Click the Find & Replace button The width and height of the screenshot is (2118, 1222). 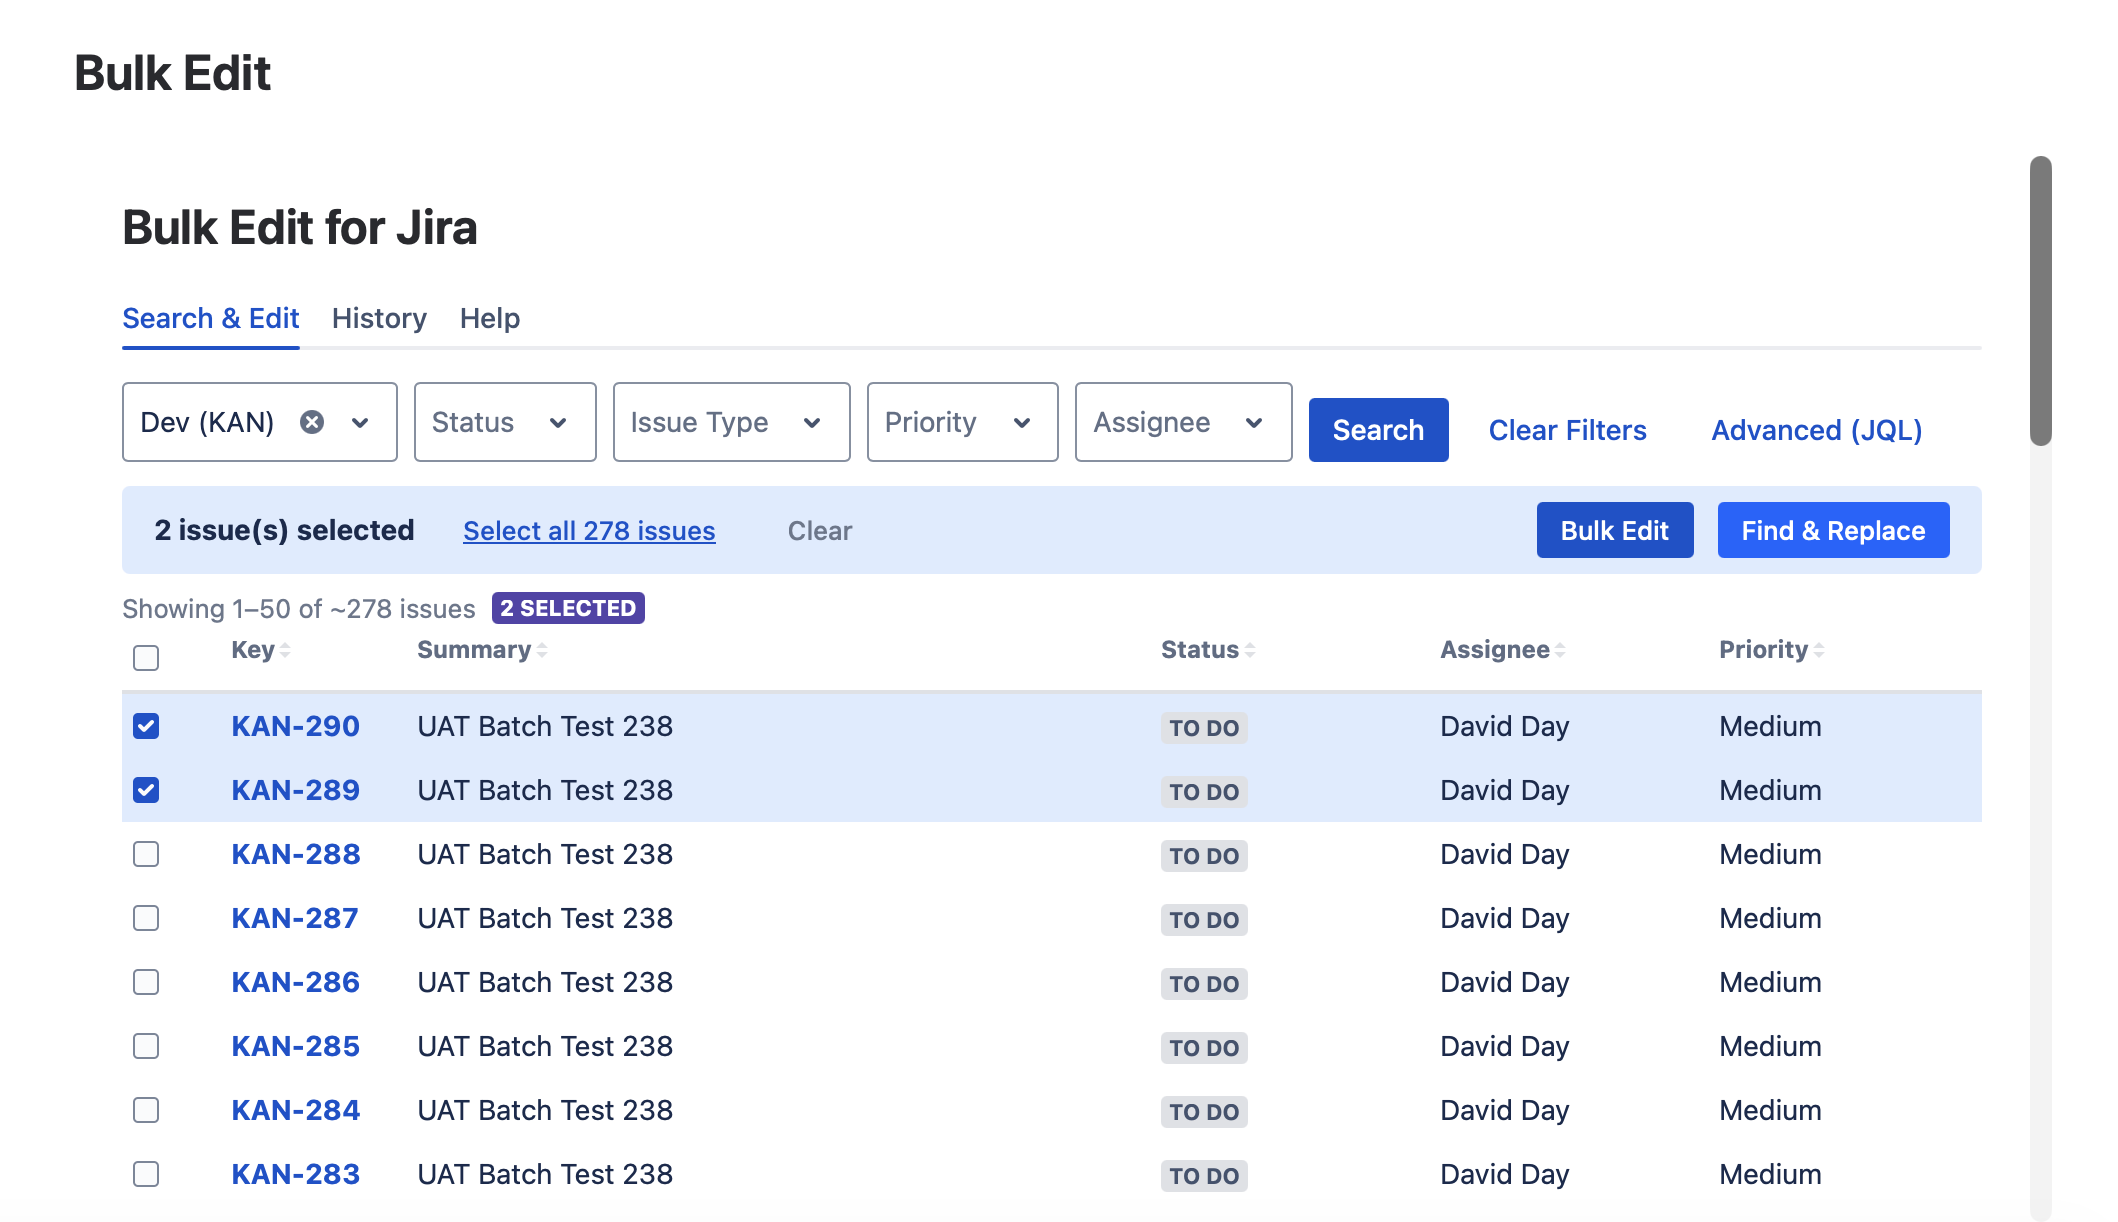coord(1833,530)
